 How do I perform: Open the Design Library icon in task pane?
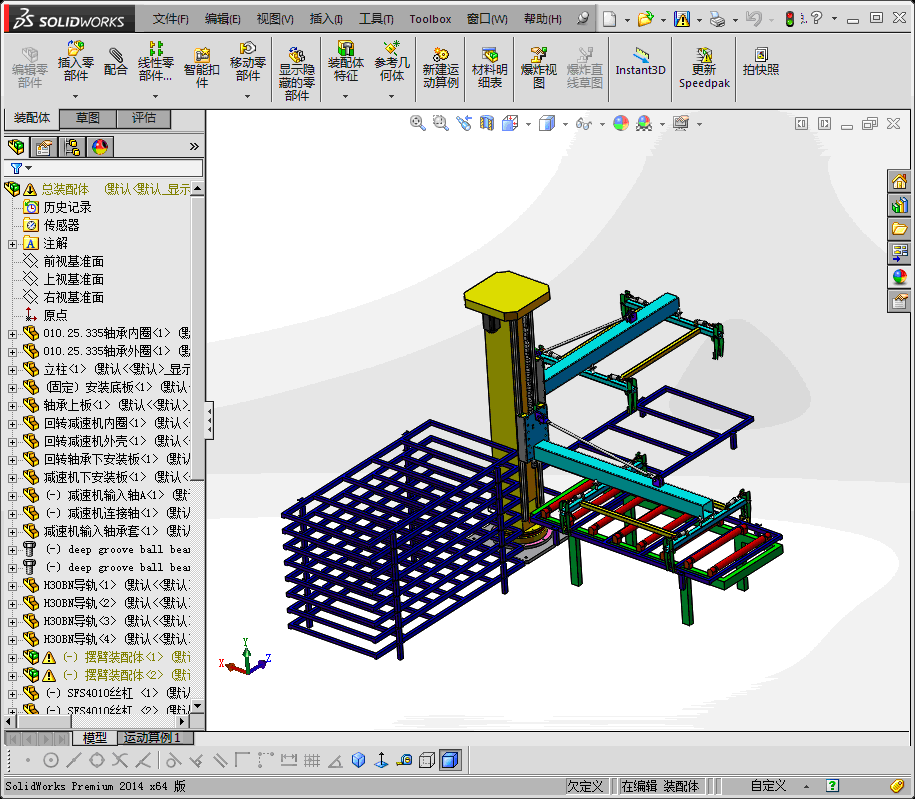coord(899,205)
